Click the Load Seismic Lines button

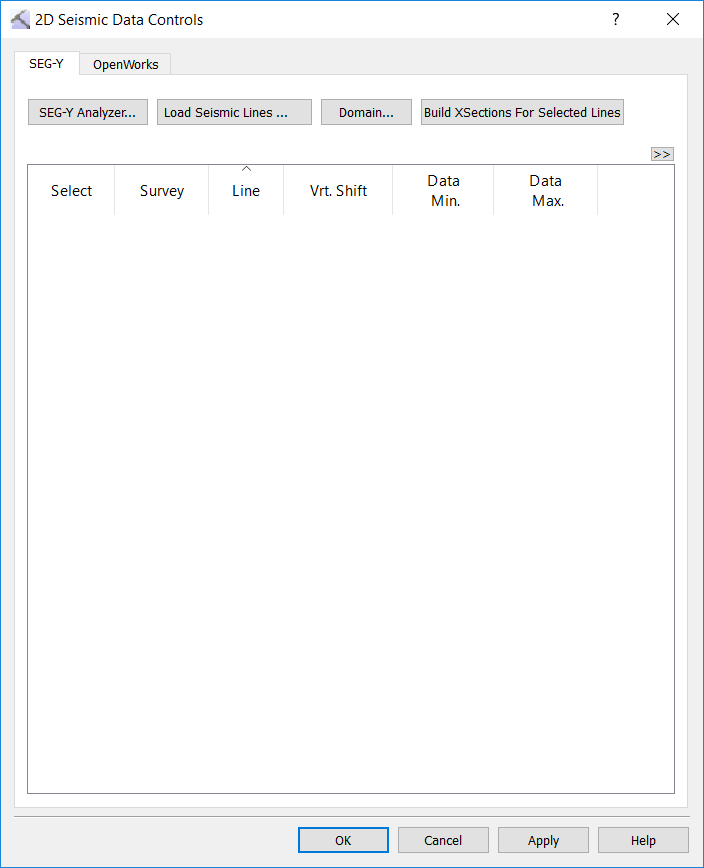point(234,112)
